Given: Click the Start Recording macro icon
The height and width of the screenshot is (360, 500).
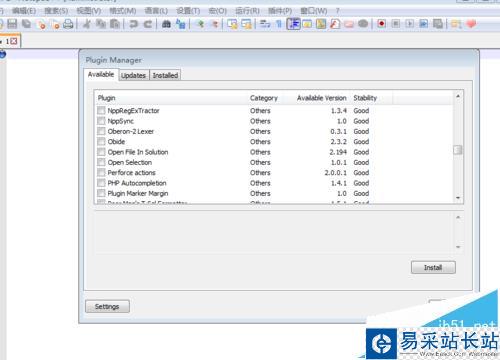Looking at the screenshot, I should 382,24.
